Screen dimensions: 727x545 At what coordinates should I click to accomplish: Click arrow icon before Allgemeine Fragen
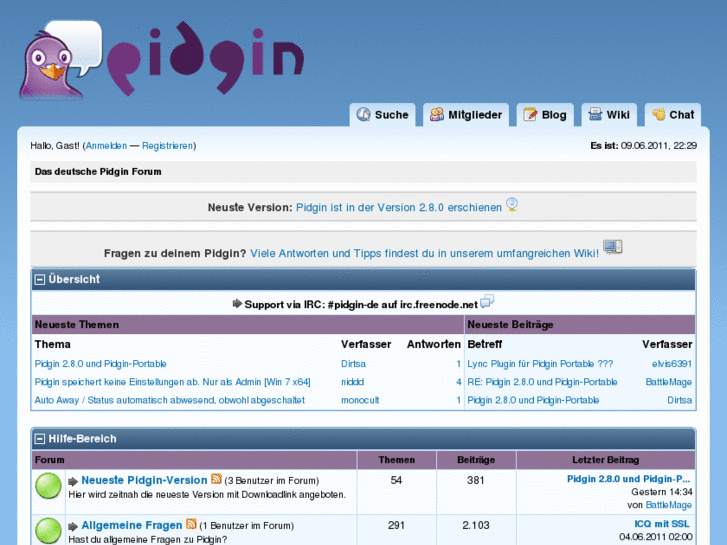73,526
